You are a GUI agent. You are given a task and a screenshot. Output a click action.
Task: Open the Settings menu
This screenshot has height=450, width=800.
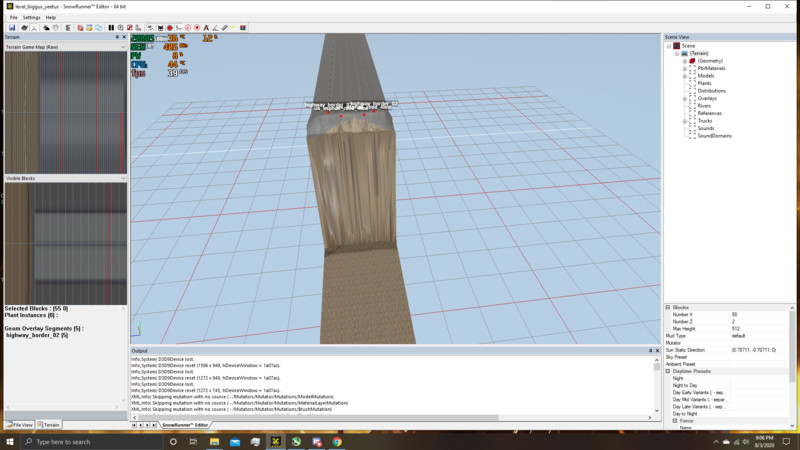[31, 17]
